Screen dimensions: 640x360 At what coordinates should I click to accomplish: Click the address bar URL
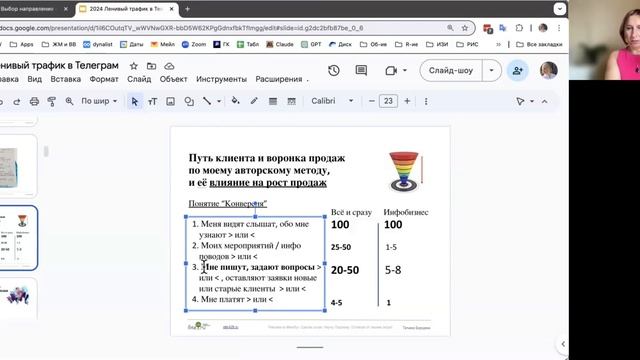click(182, 28)
